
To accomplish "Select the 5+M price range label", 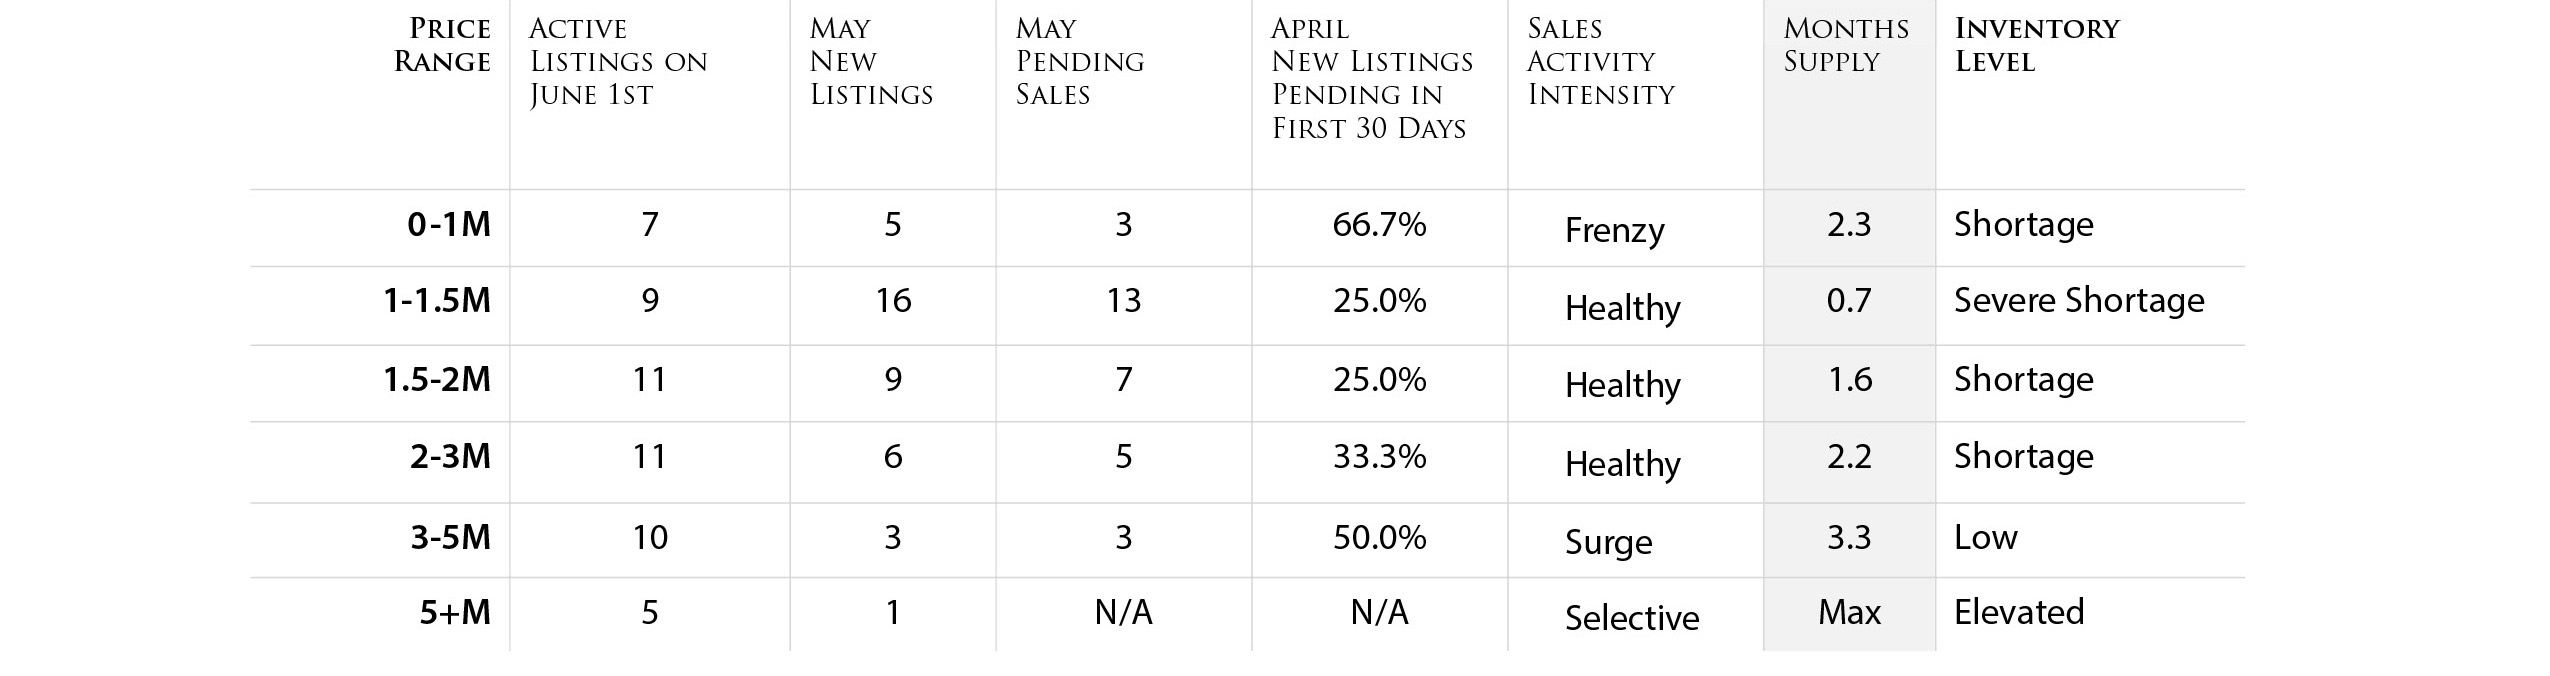I will [455, 612].
